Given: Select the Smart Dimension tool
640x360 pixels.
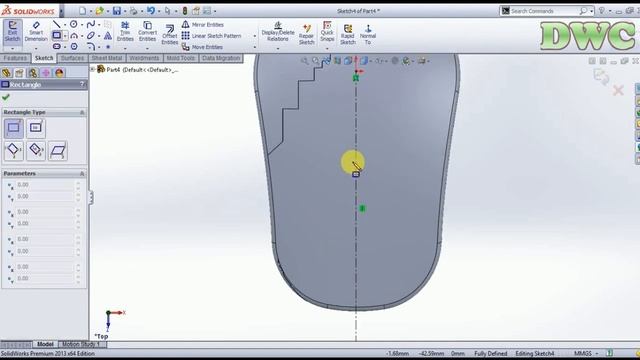Looking at the screenshot, I should click(36, 31).
